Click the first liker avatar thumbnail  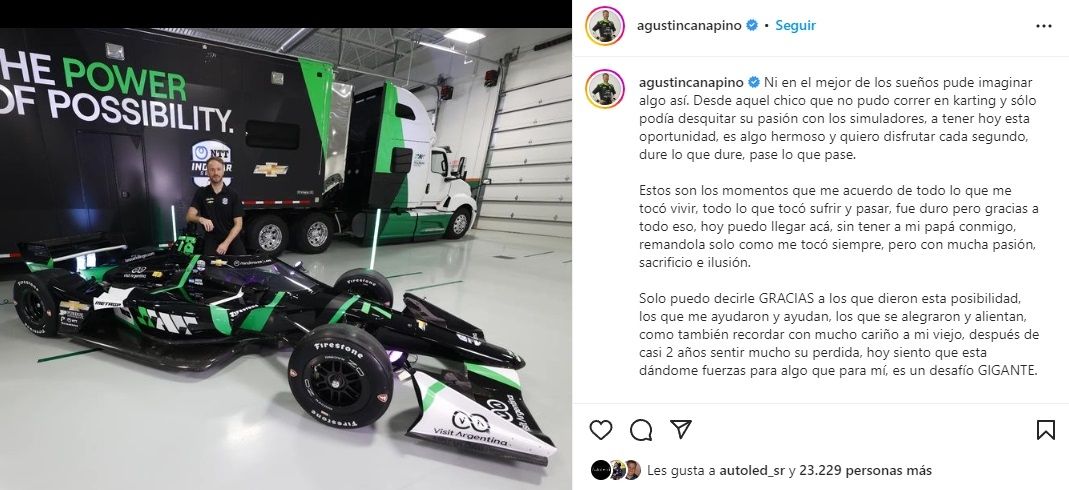tap(601, 470)
